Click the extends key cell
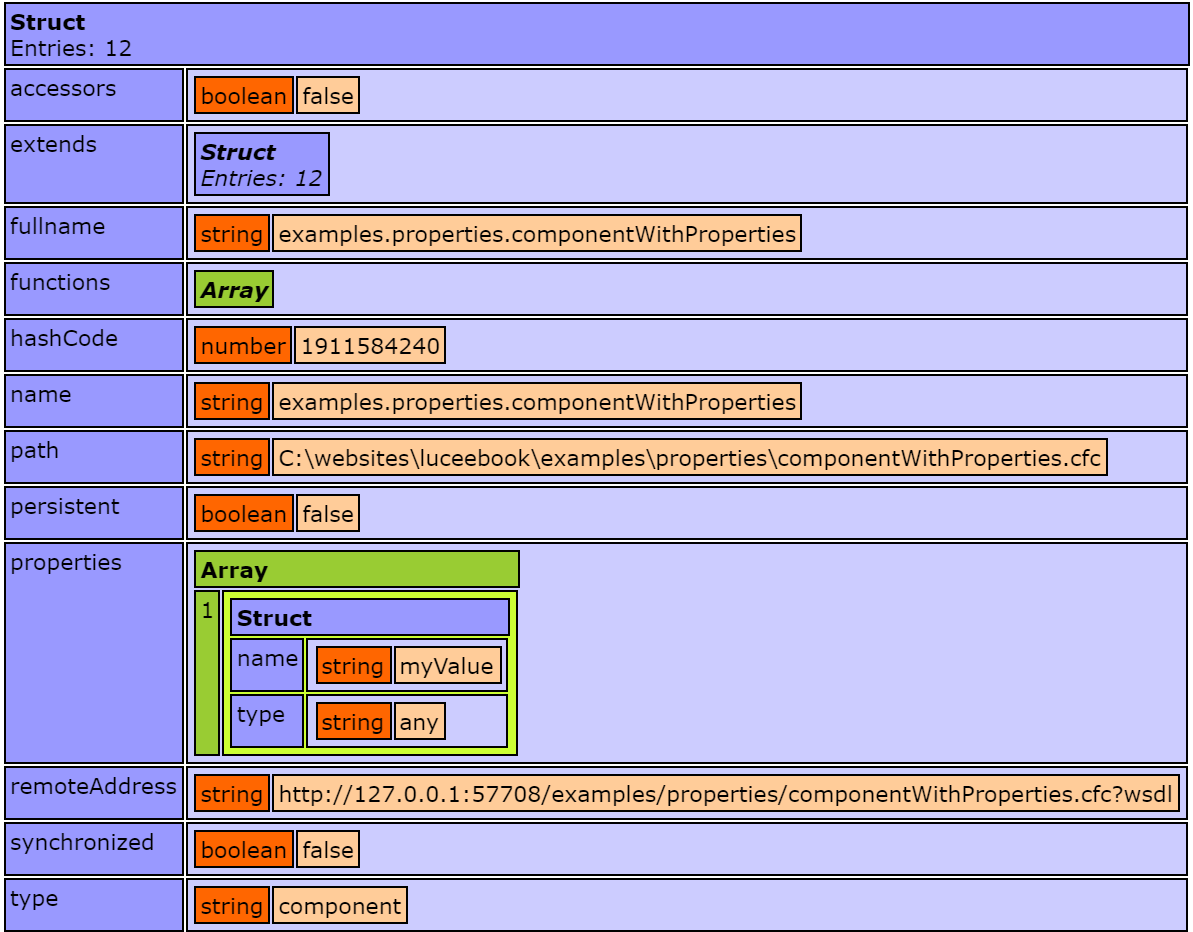The image size is (1193, 932). [x=94, y=164]
